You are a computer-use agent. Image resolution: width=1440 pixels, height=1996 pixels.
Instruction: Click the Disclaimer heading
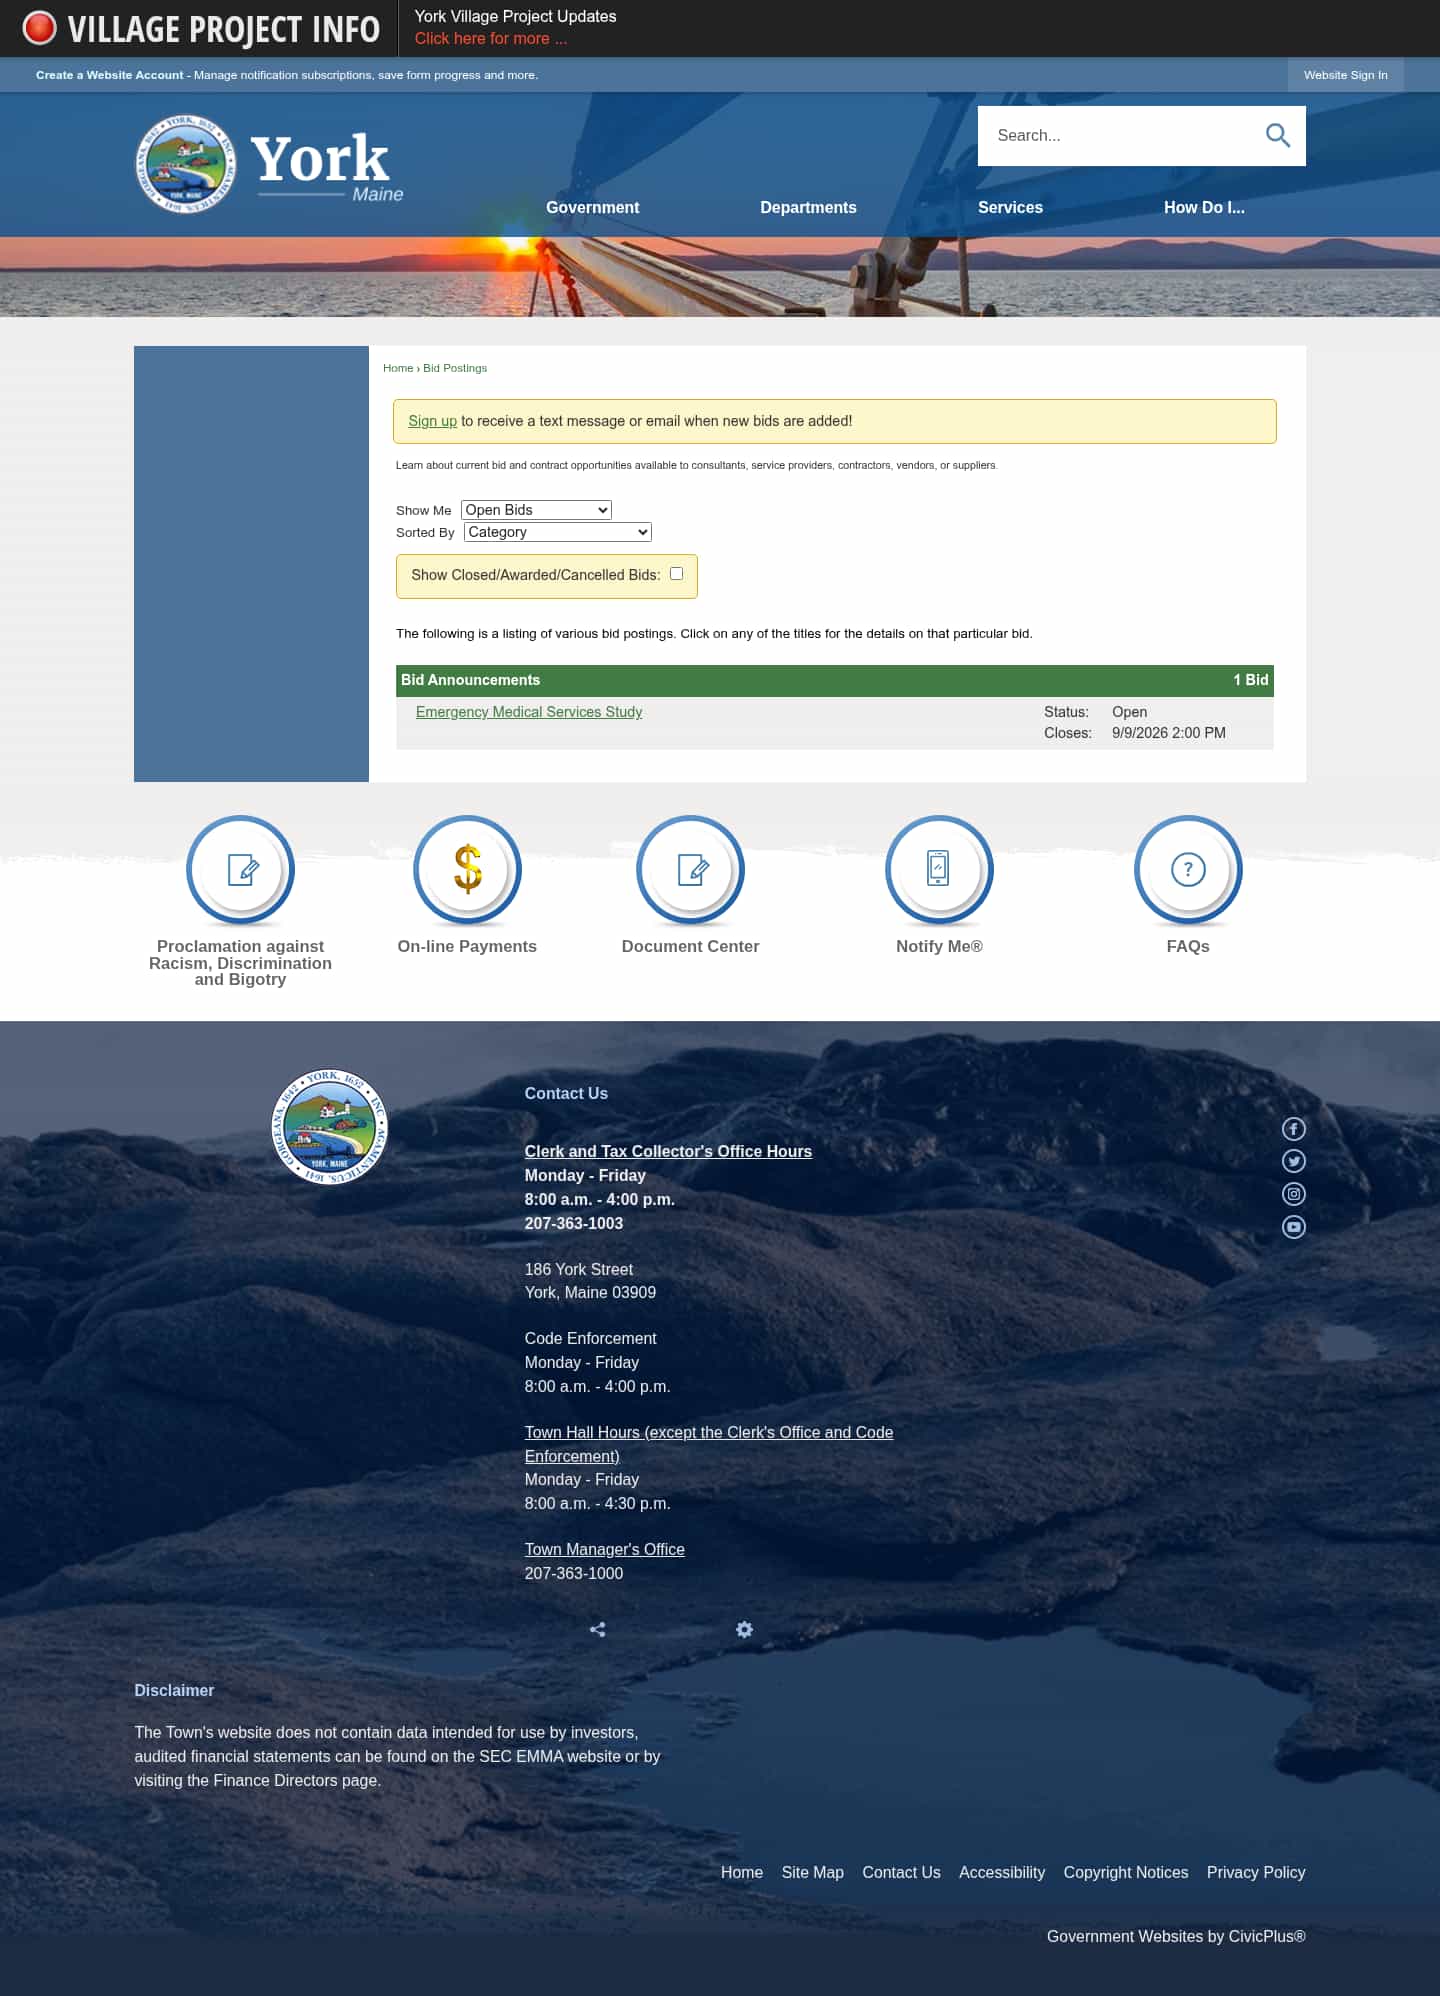(x=174, y=1690)
